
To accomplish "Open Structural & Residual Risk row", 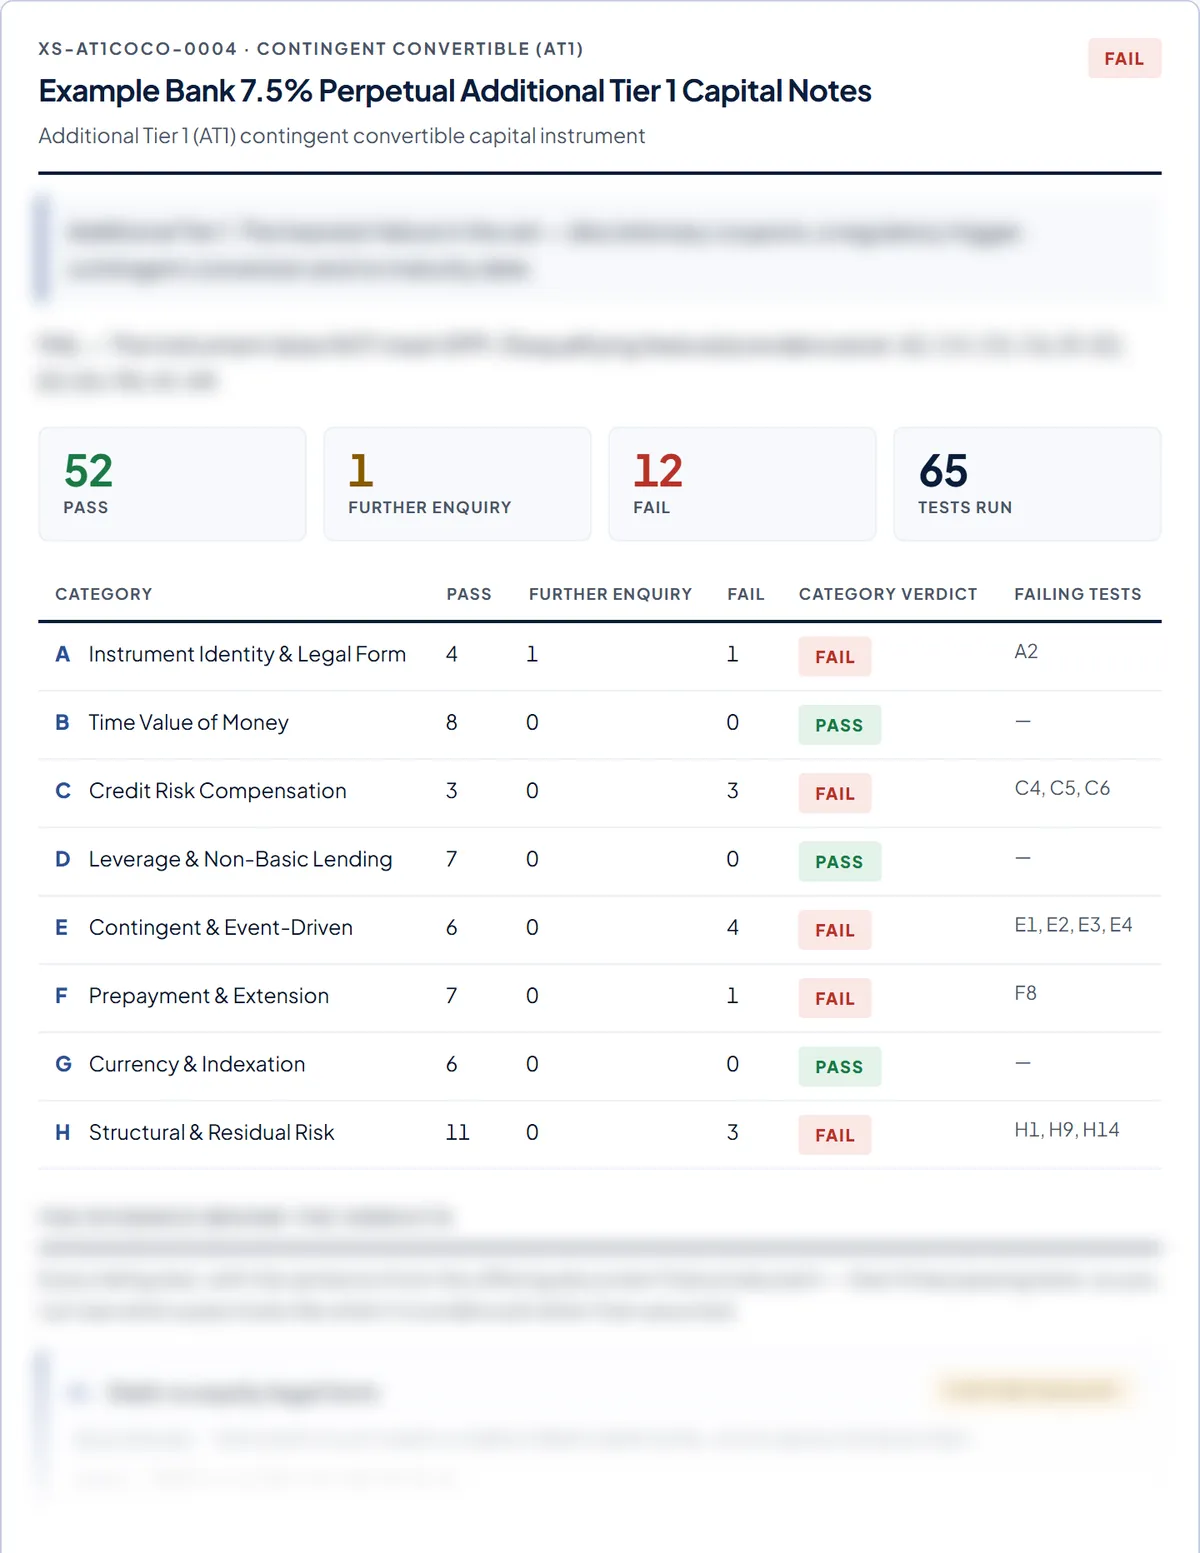I will tap(600, 1135).
